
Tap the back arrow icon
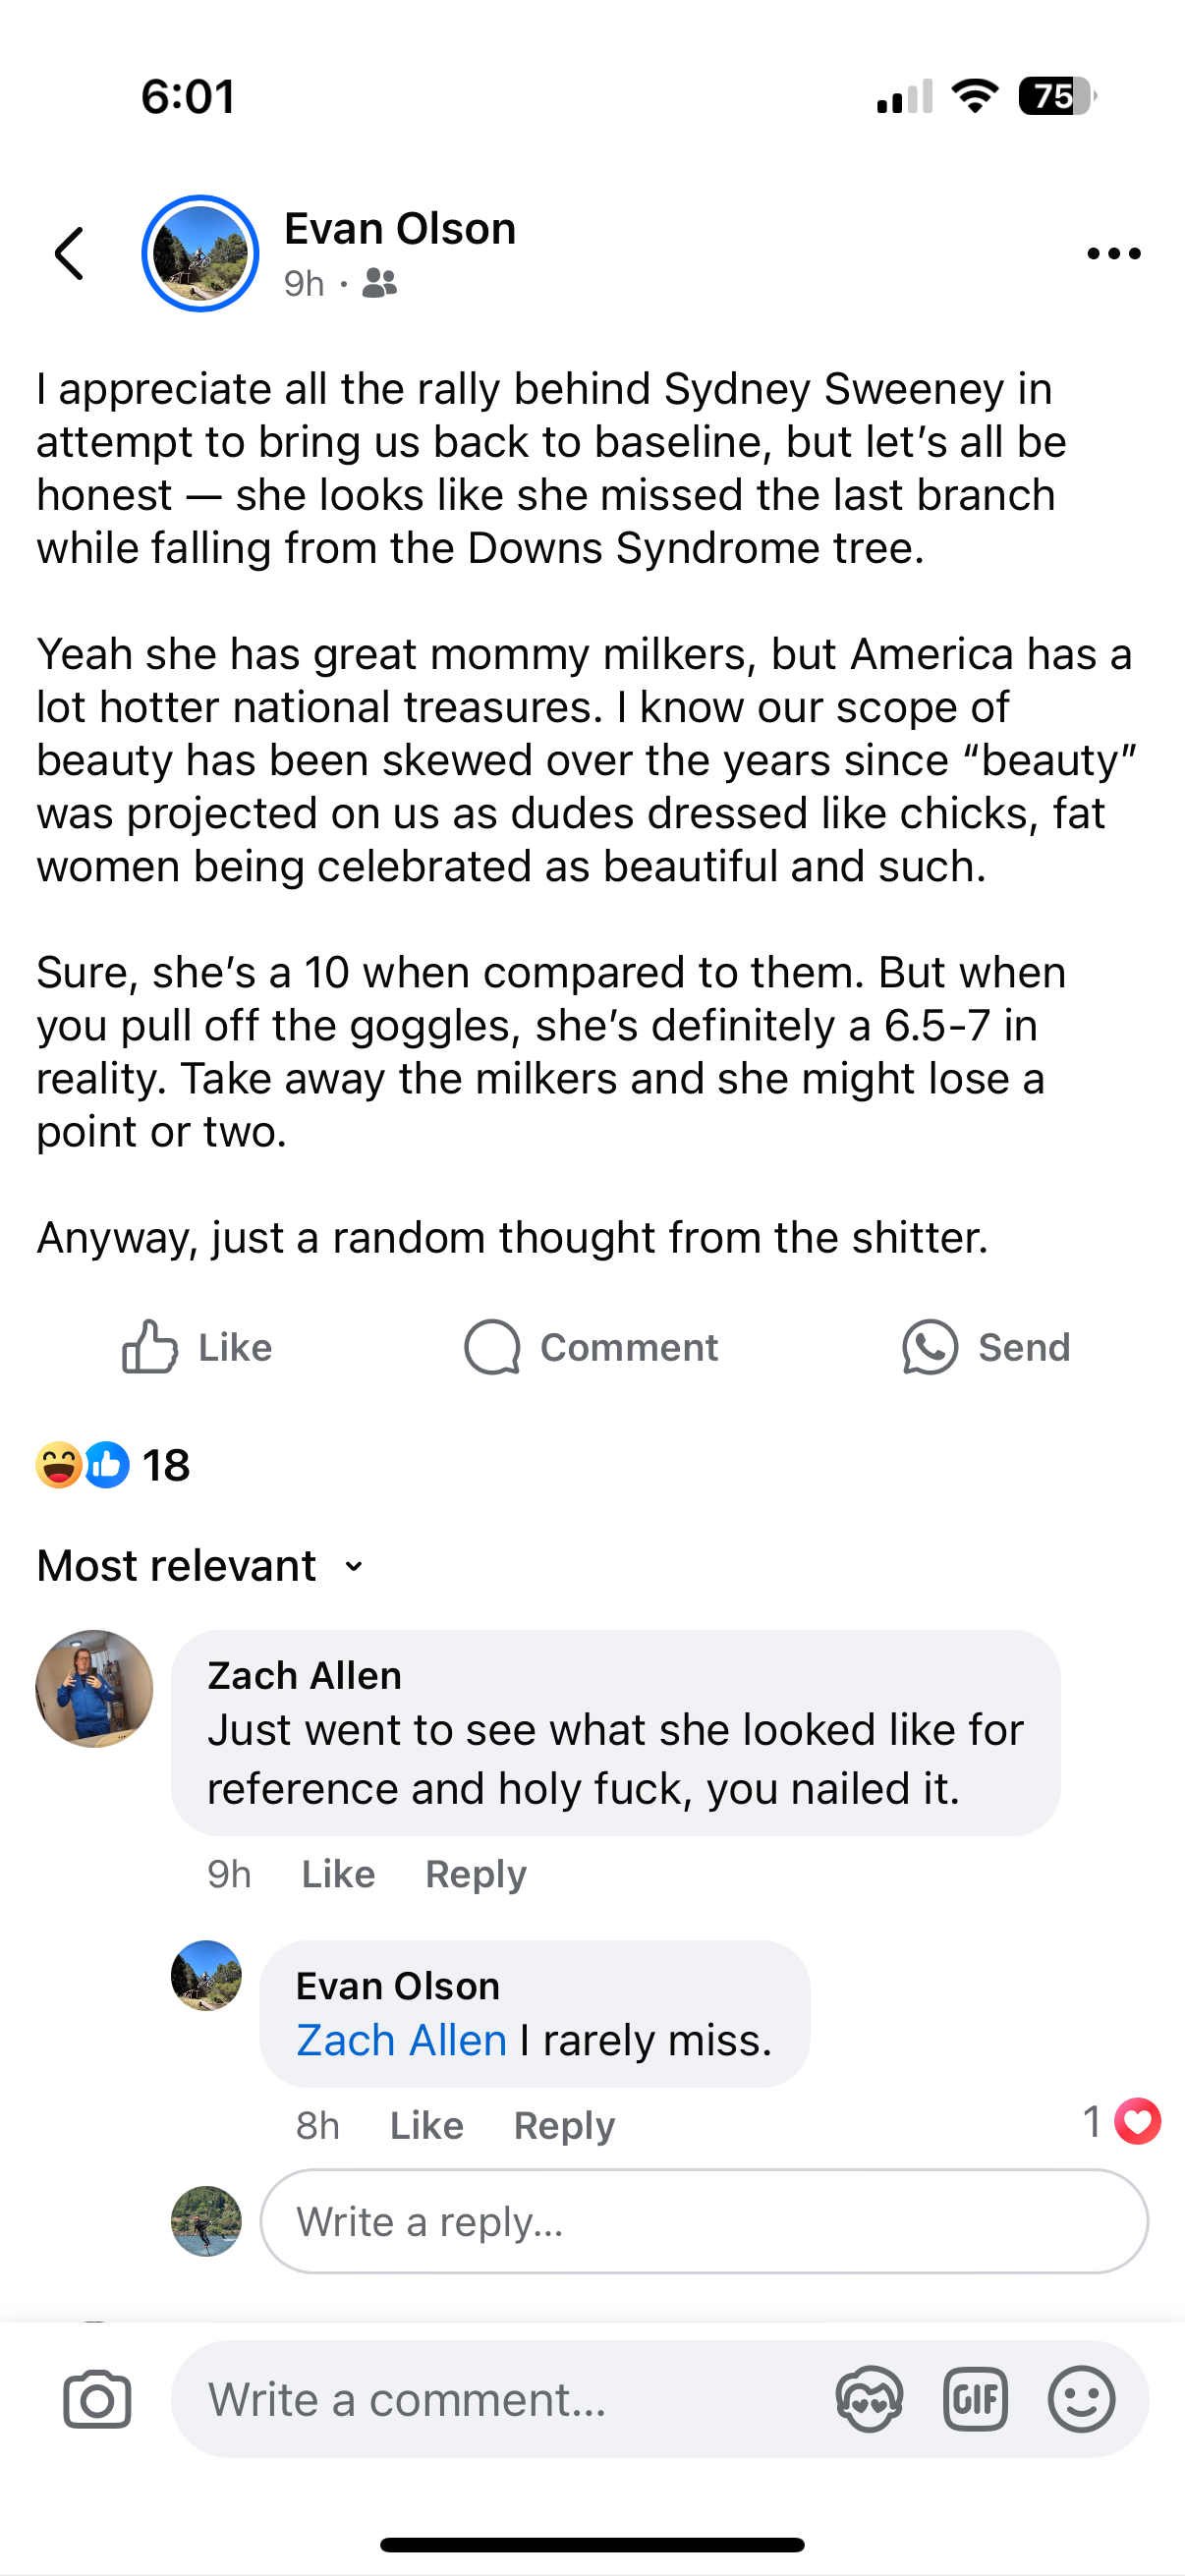click(x=69, y=253)
